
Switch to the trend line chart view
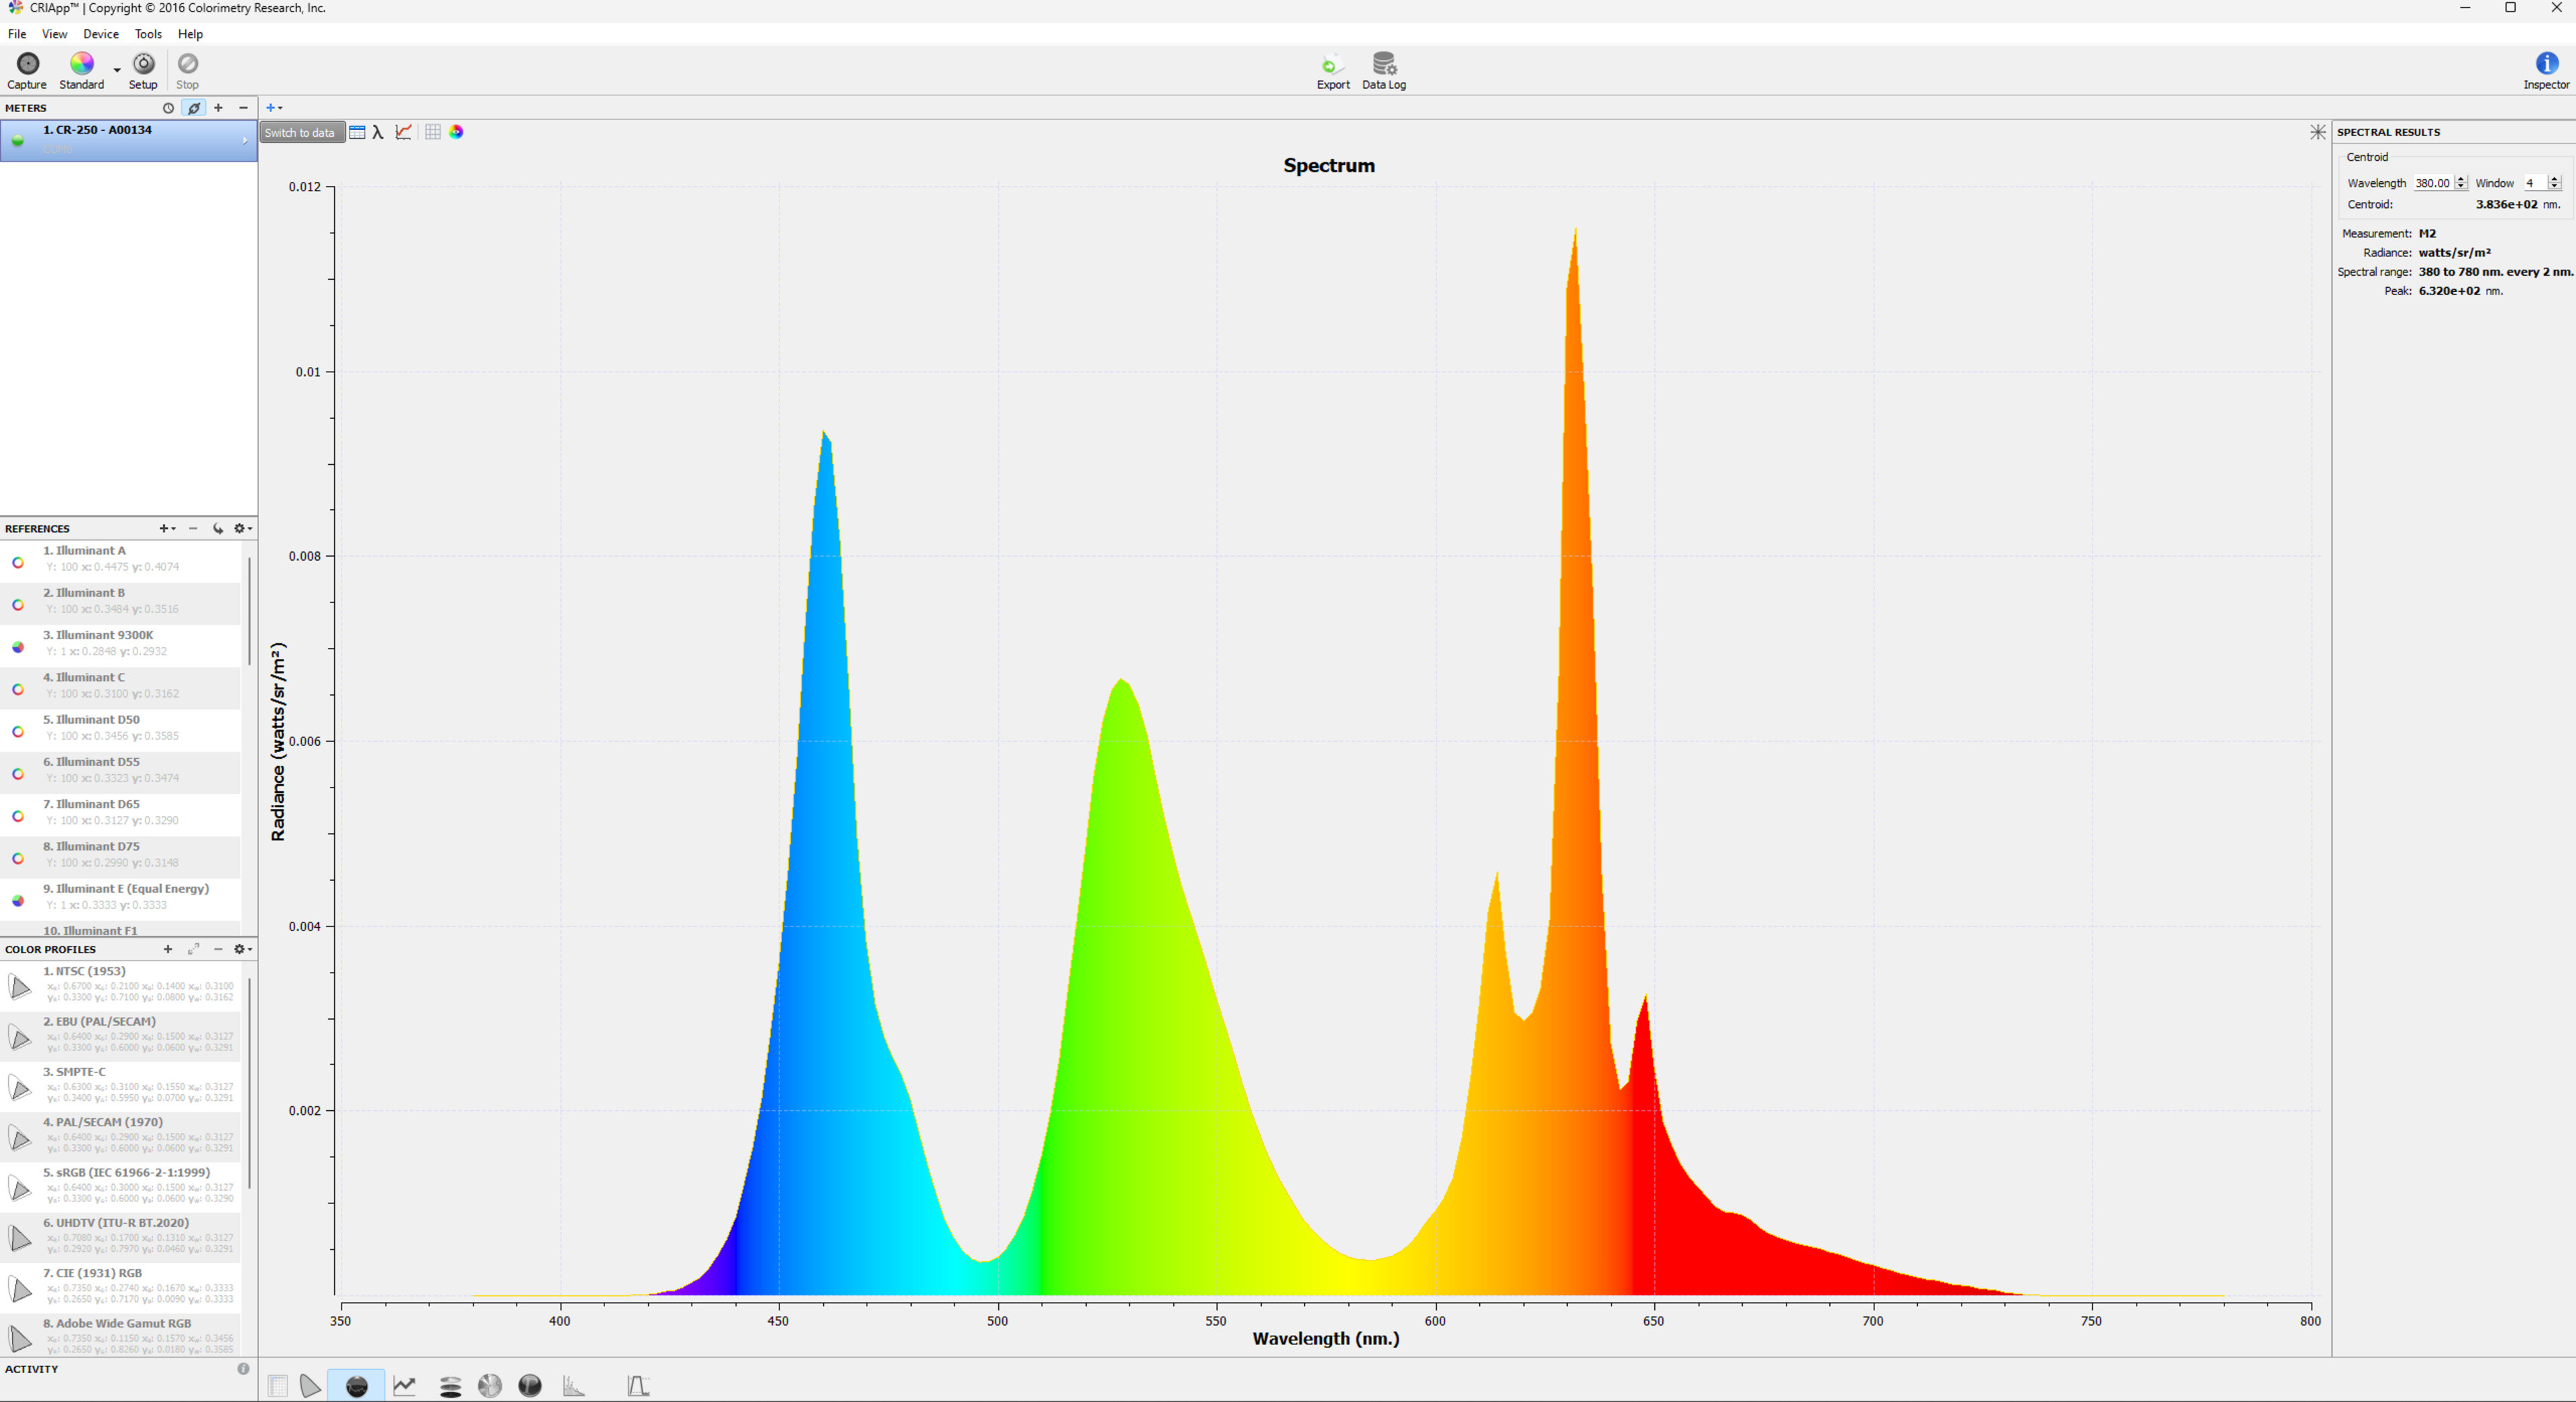(404, 1386)
